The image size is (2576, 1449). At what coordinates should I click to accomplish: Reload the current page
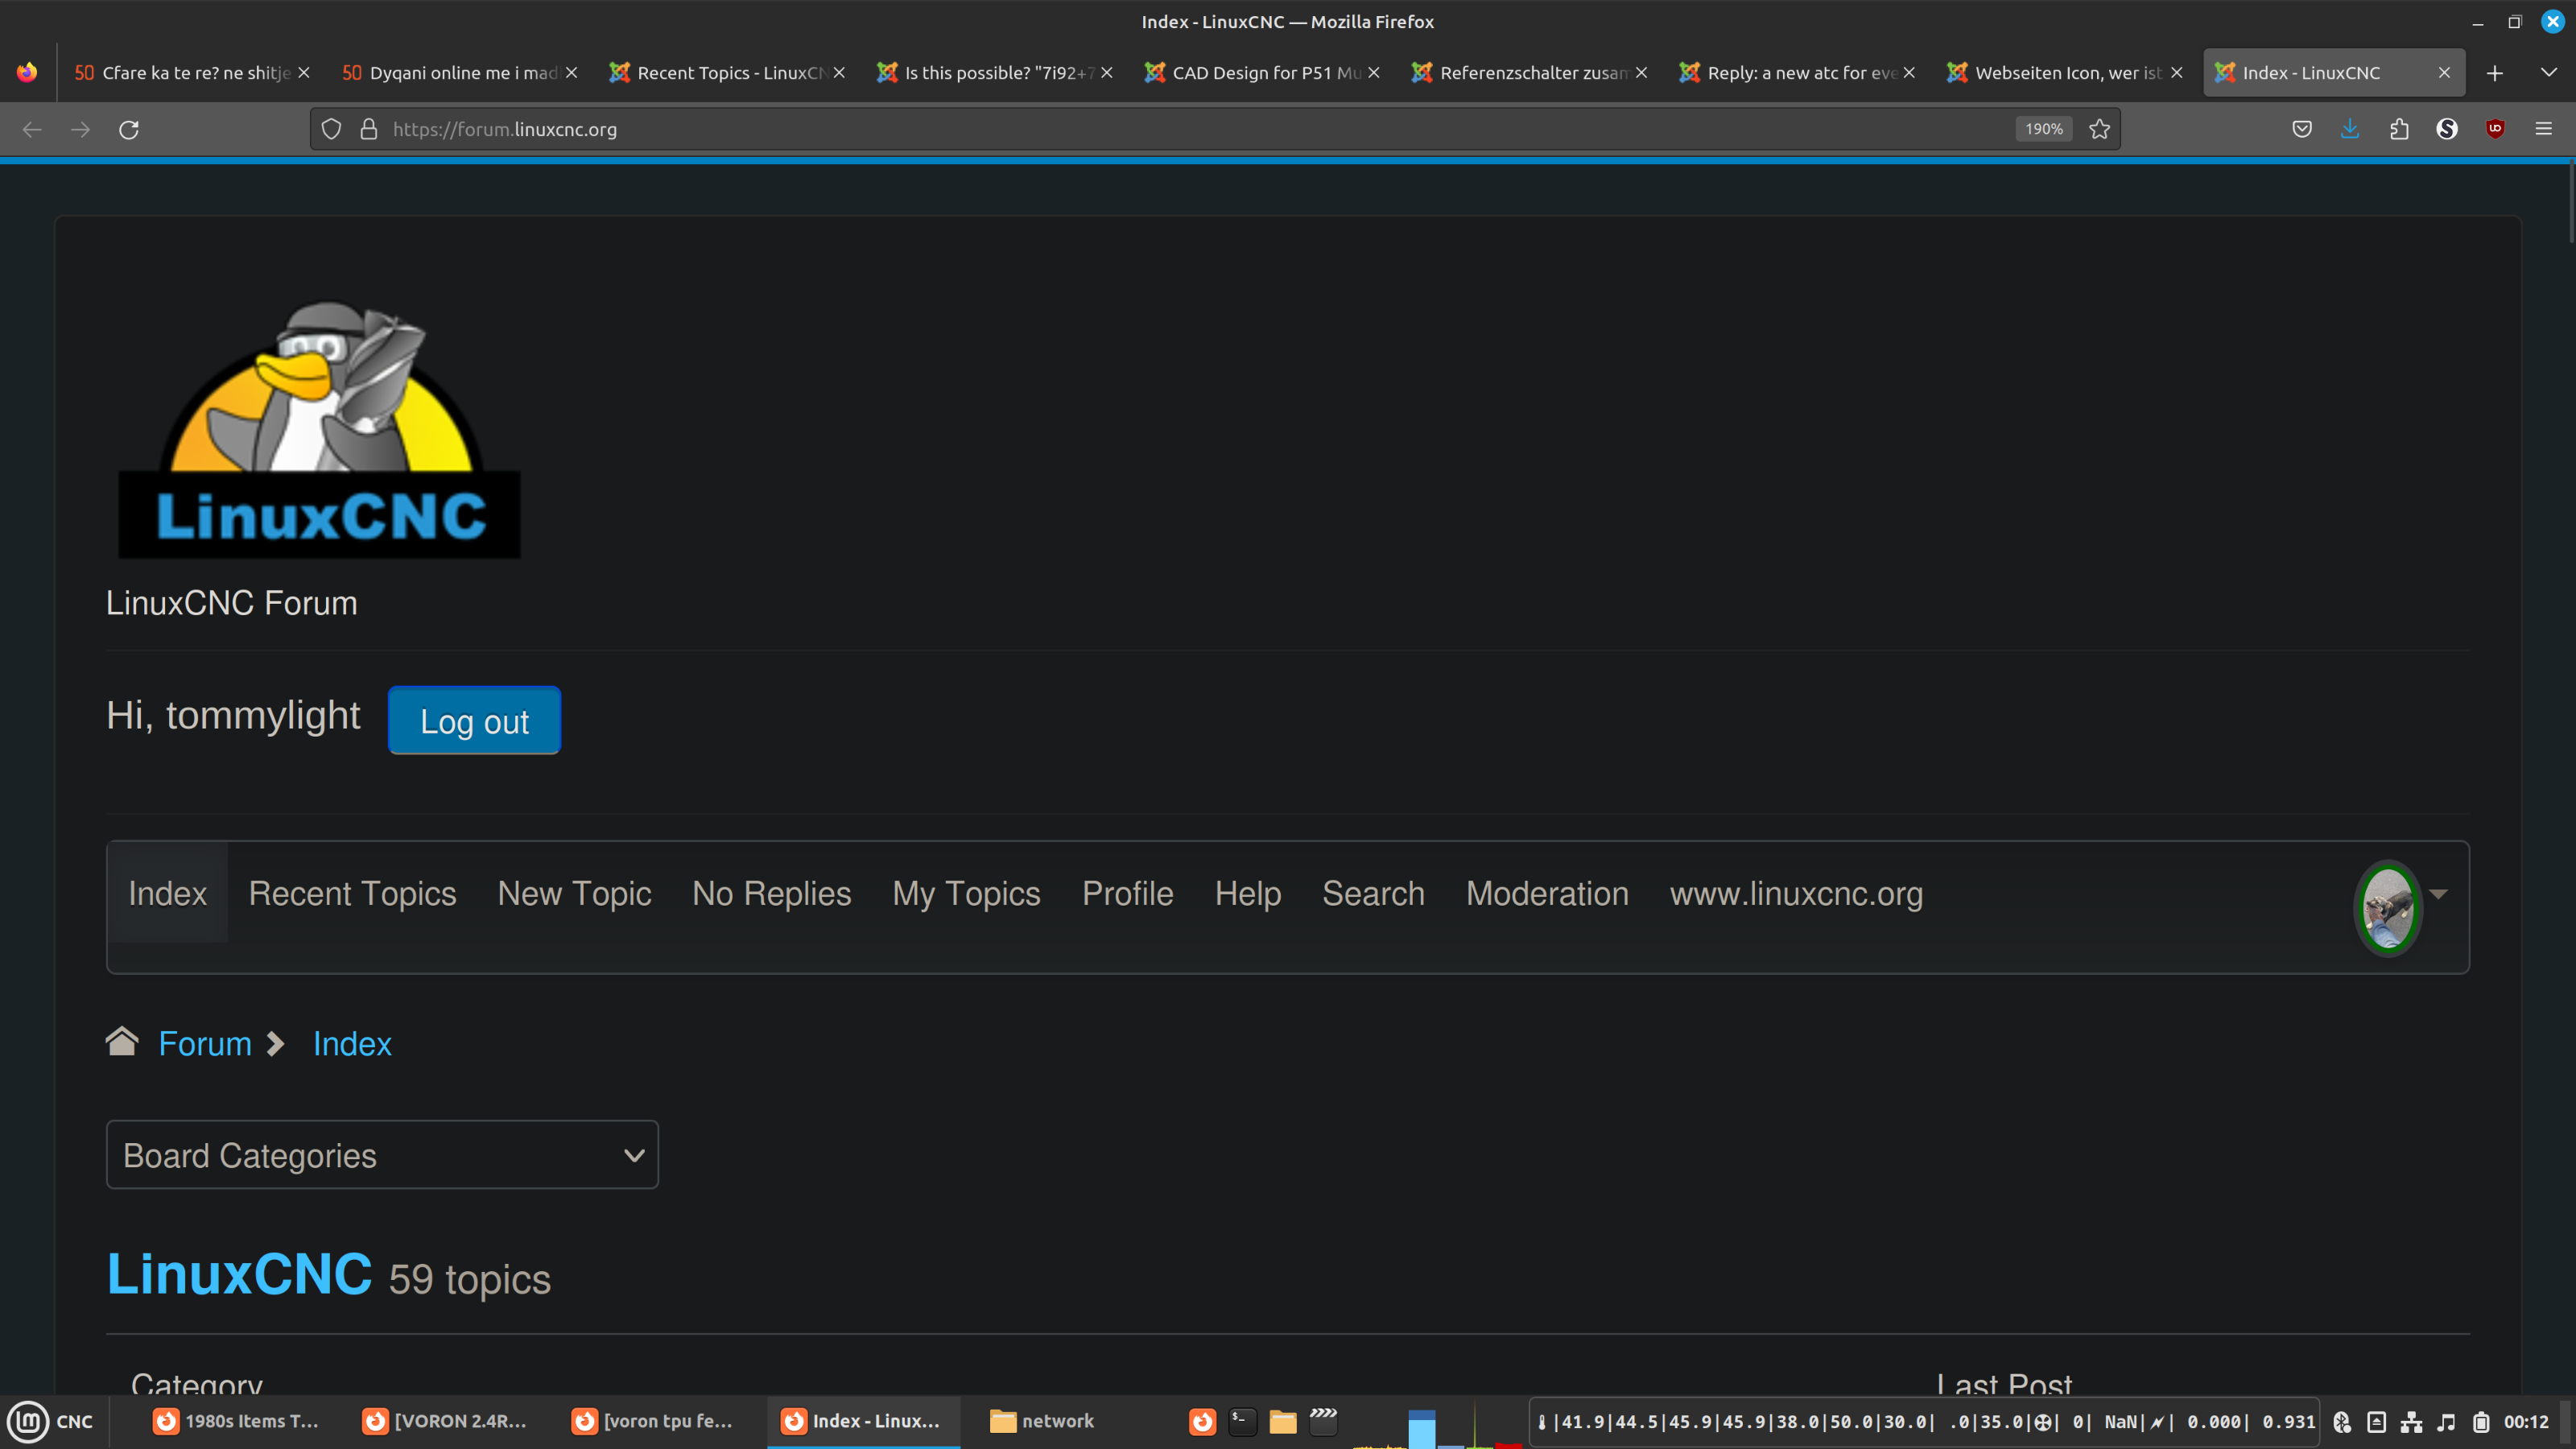click(x=129, y=129)
